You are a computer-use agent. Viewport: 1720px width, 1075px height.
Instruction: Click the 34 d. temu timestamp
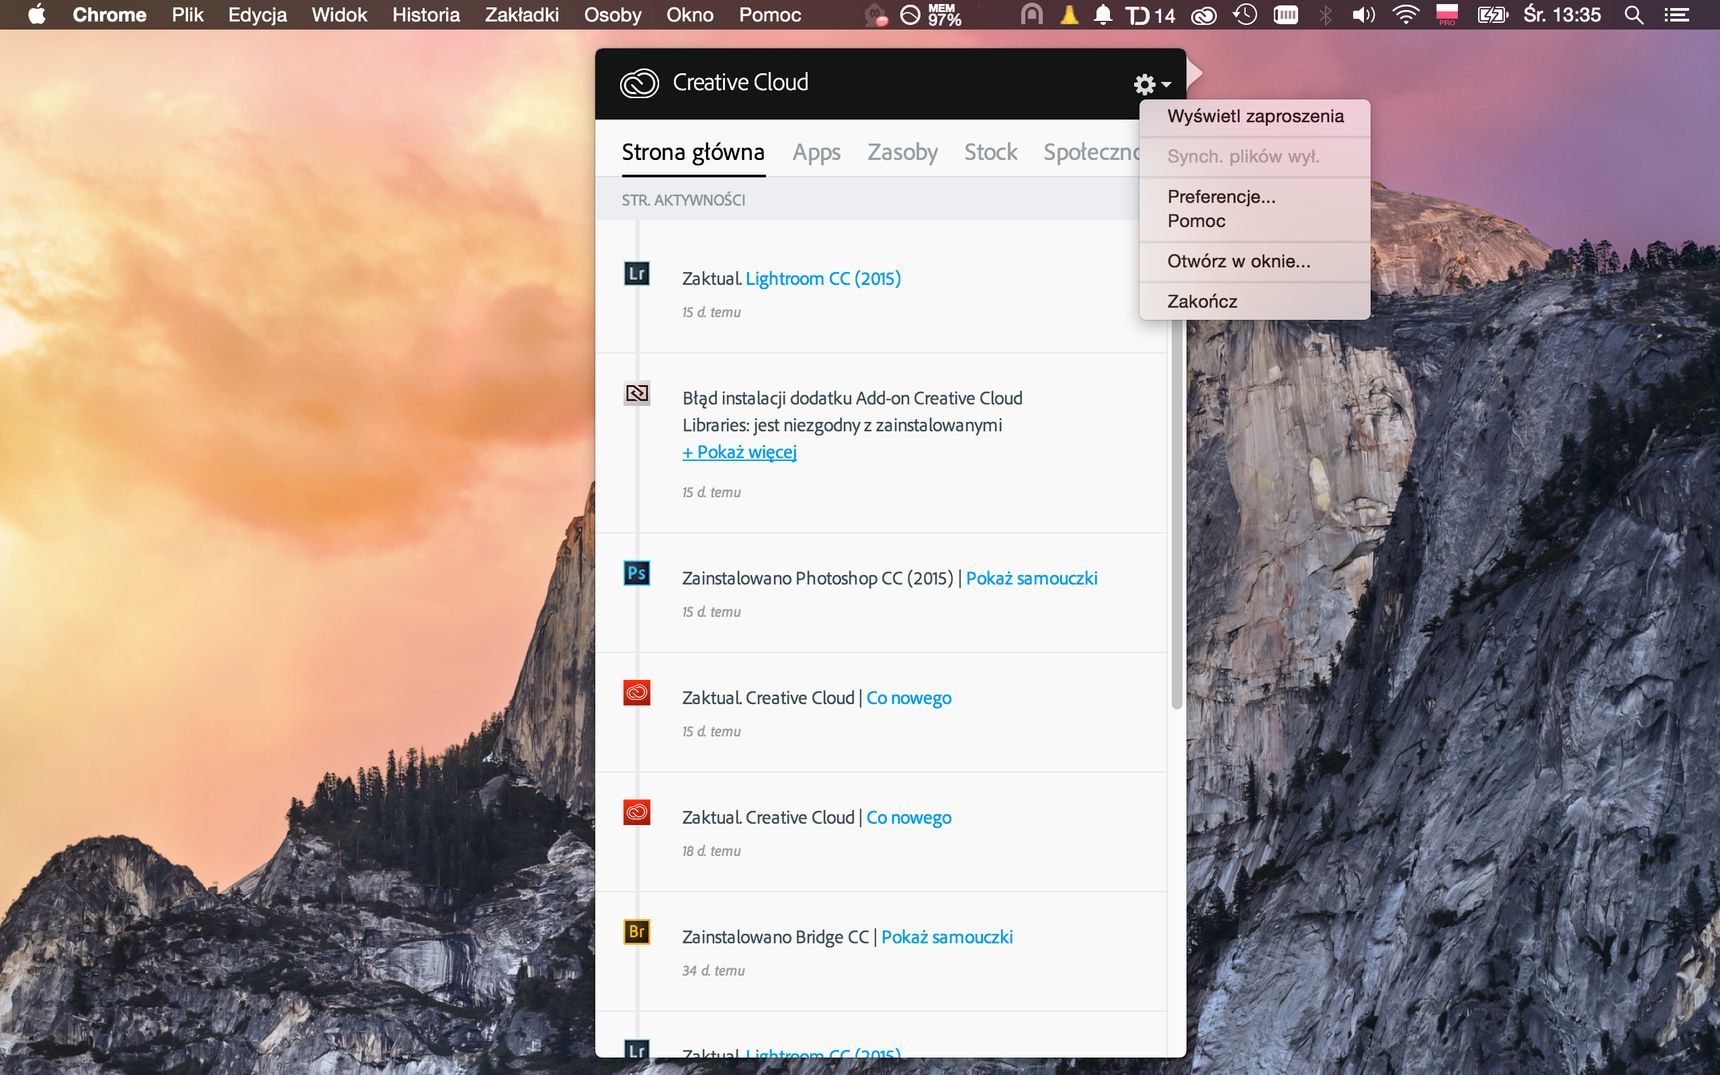click(713, 971)
